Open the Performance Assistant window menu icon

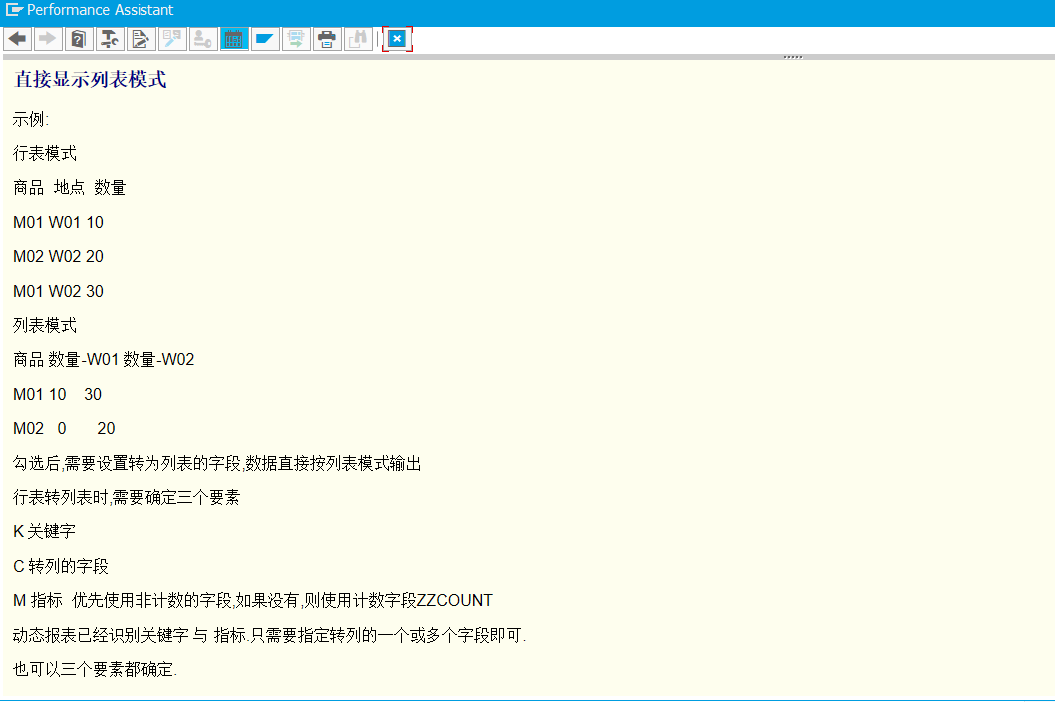[x=13, y=9]
